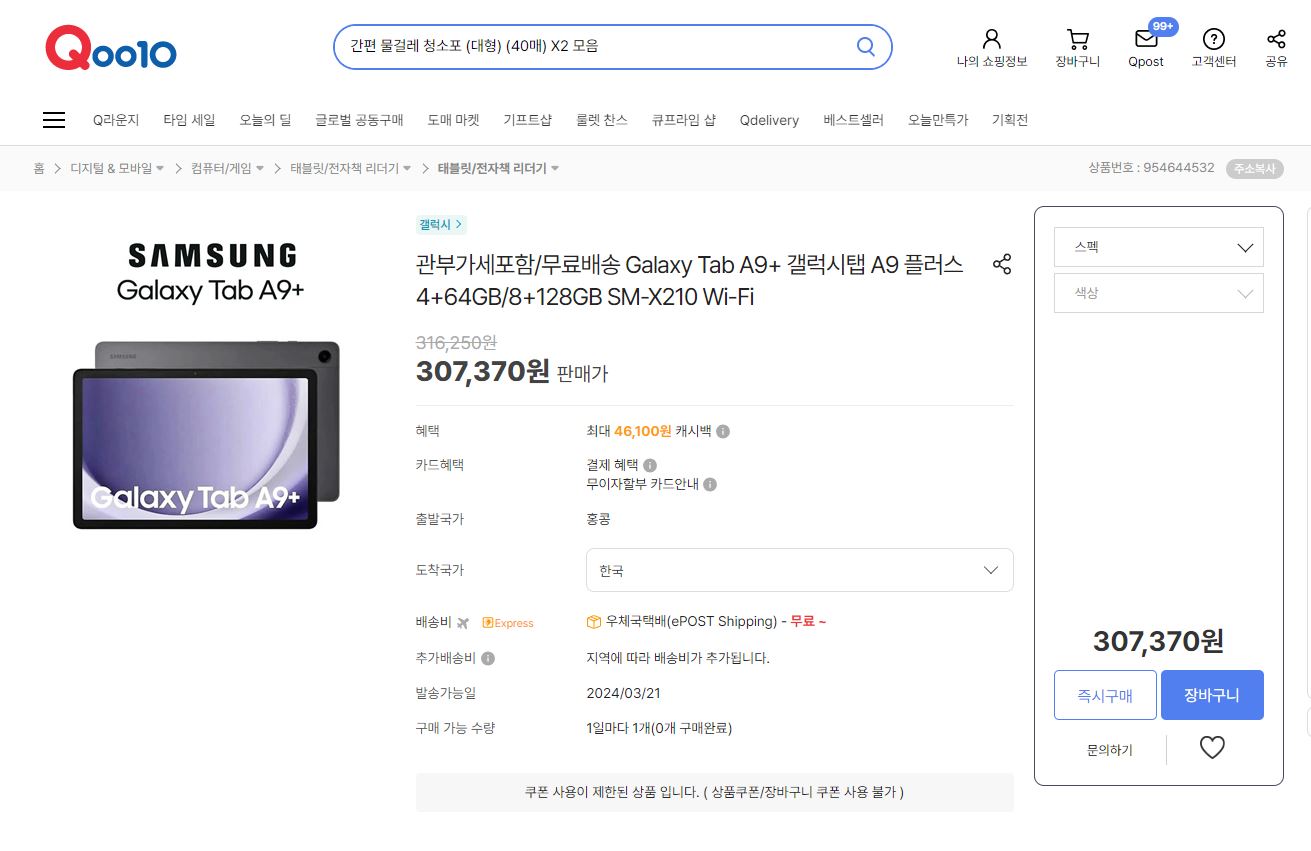Open 오늘의 딜 menu item
This screenshot has width=1311, height=851.
pos(265,120)
